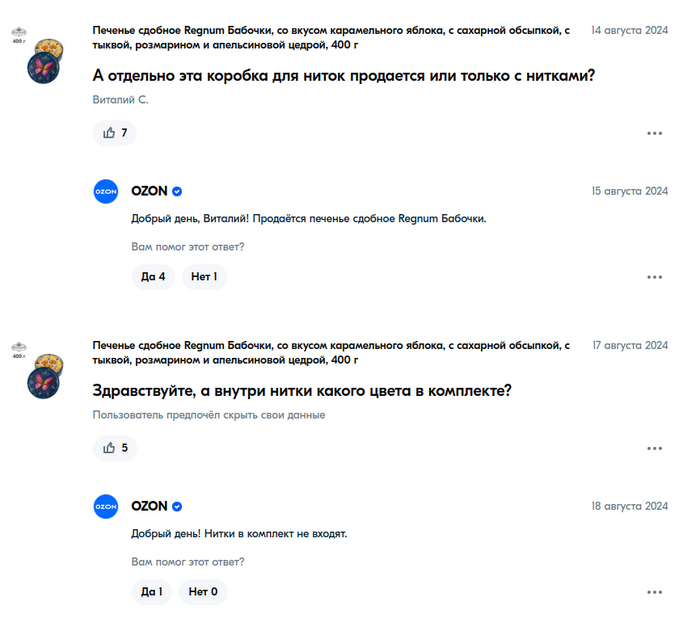Viewport: 700px width, 631px height.
Task: Vote "Да 4" on the first answer
Action: tap(153, 276)
